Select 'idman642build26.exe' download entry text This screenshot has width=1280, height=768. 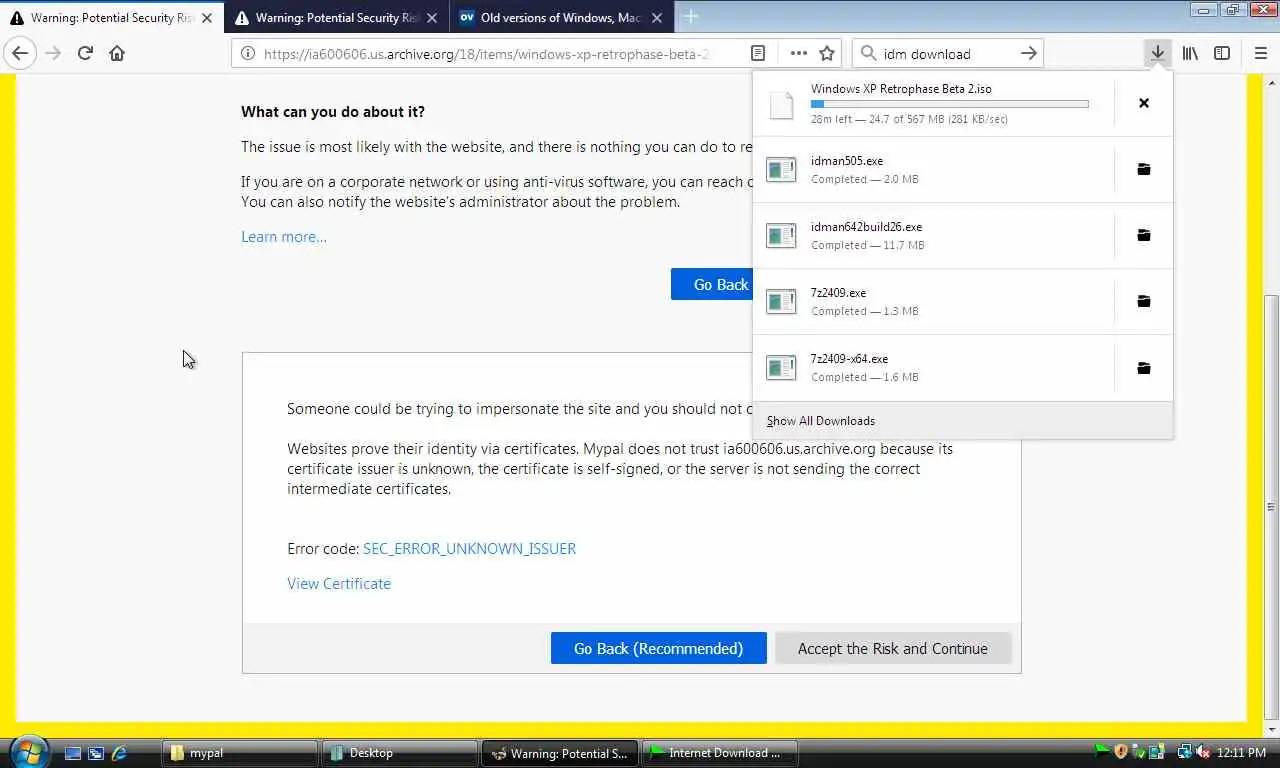click(x=867, y=227)
